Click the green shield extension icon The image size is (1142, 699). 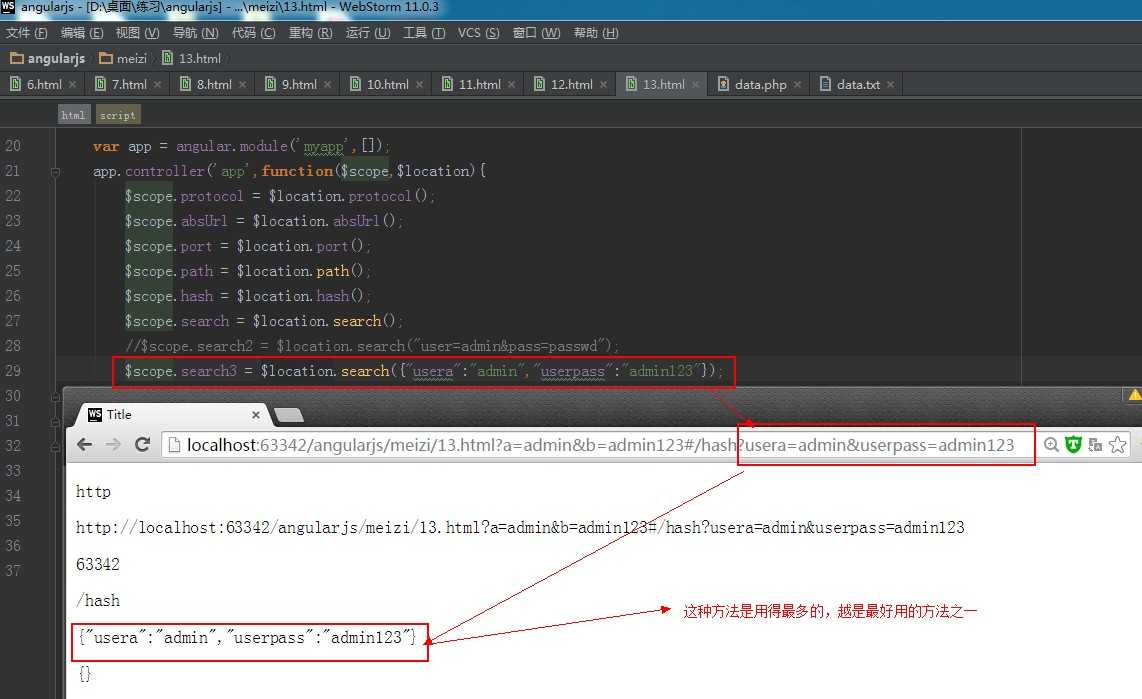(1074, 445)
